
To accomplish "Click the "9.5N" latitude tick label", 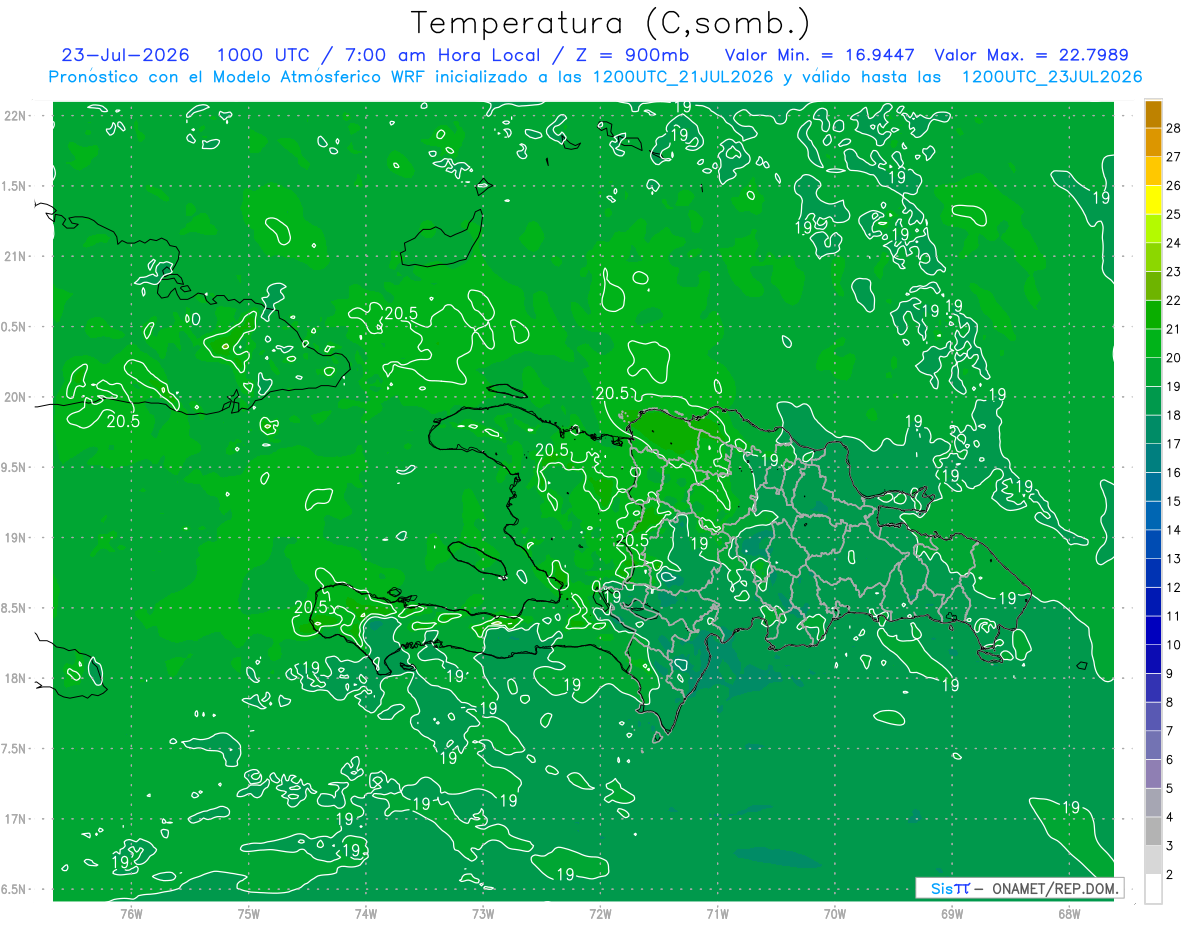I will [14, 467].
